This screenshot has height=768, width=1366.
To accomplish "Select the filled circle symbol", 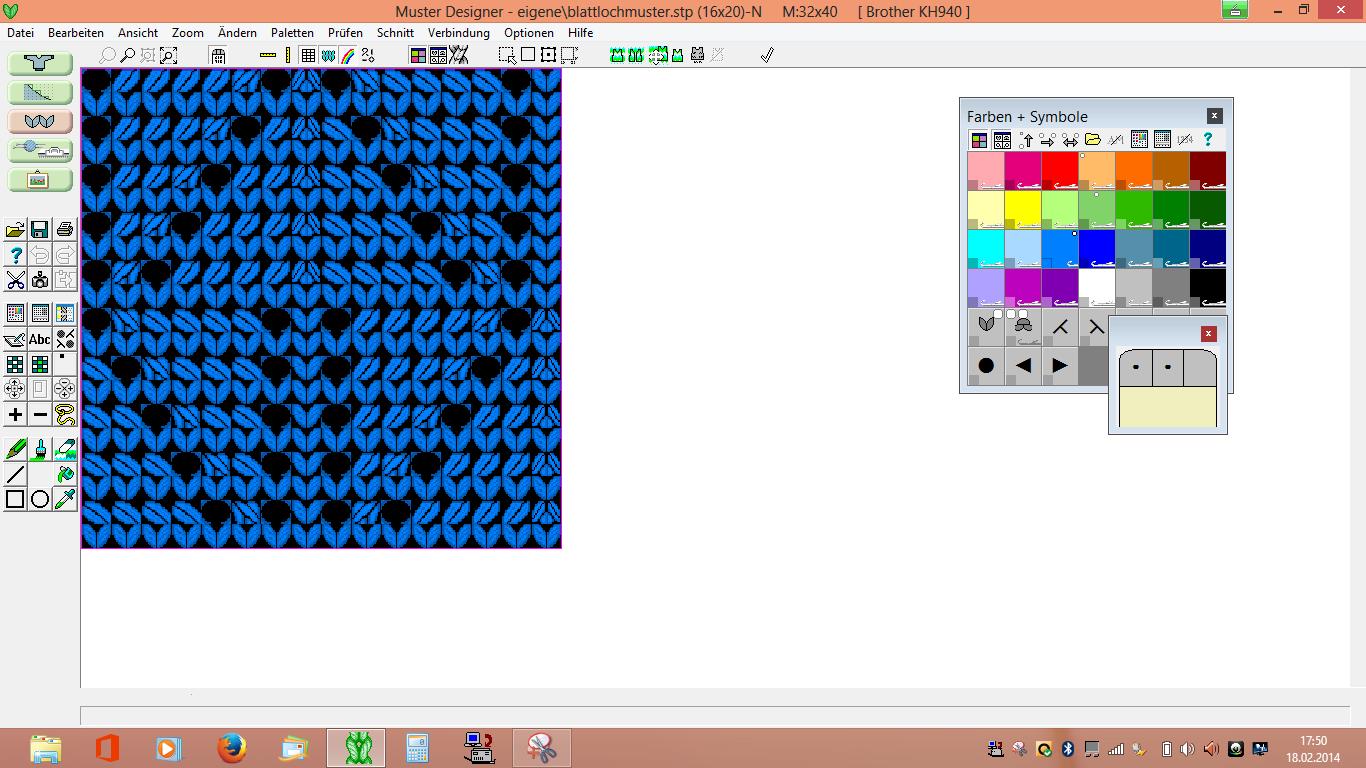I will click(986, 365).
